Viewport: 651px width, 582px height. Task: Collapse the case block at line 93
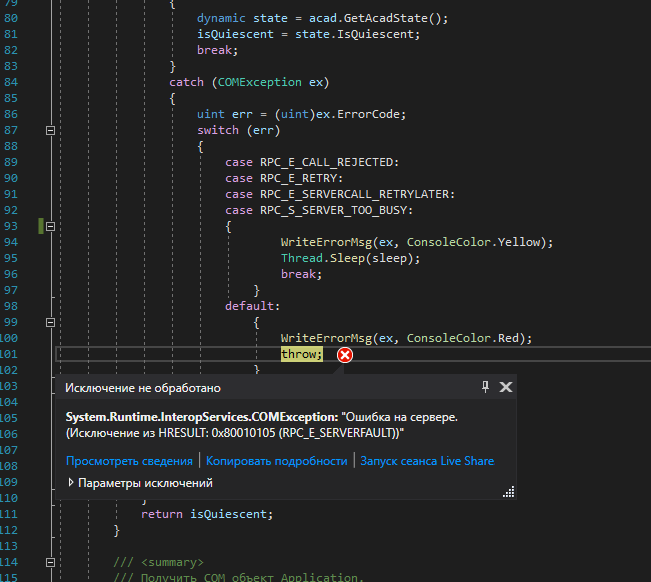[x=50, y=226]
